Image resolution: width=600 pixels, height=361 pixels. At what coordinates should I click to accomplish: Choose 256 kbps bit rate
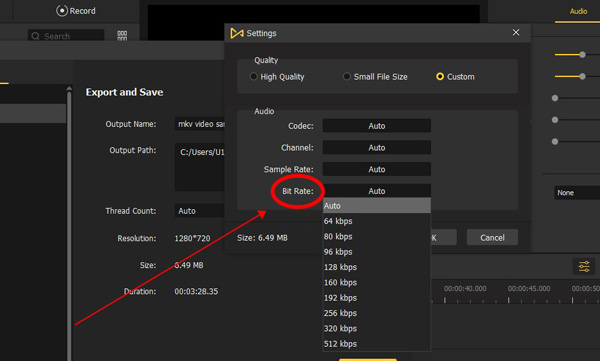[377, 313]
